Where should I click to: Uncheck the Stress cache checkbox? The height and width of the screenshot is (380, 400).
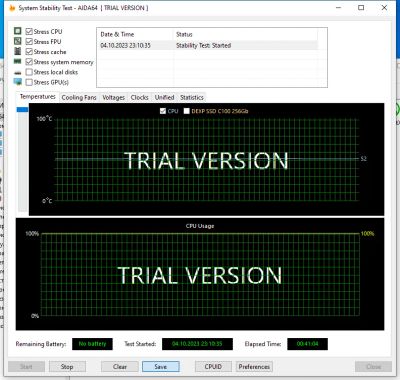(29, 52)
